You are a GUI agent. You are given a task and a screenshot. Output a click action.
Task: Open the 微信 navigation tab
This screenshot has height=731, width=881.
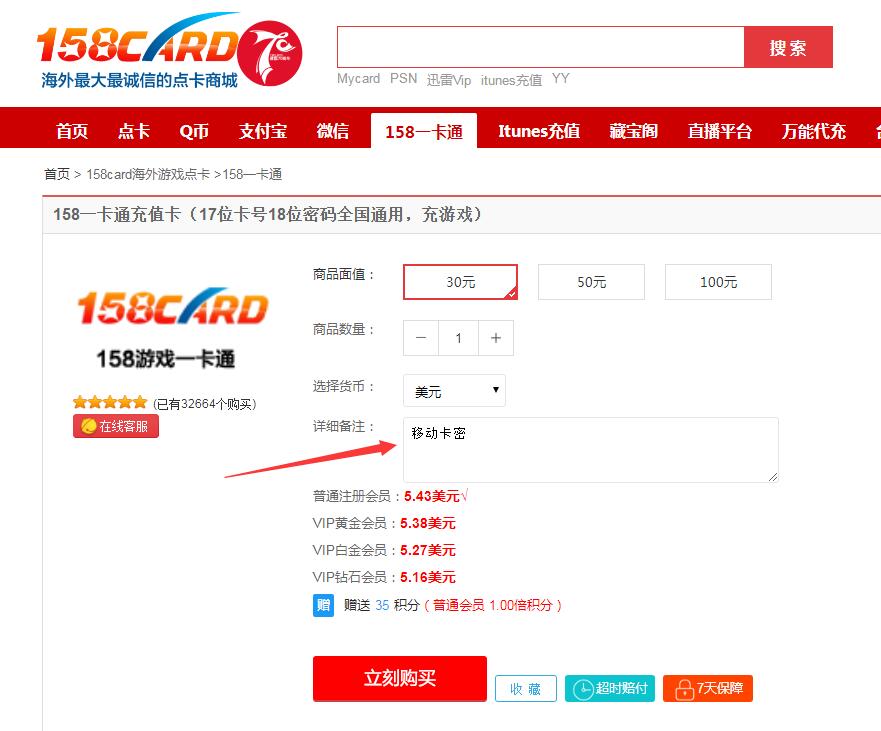[x=333, y=131]
